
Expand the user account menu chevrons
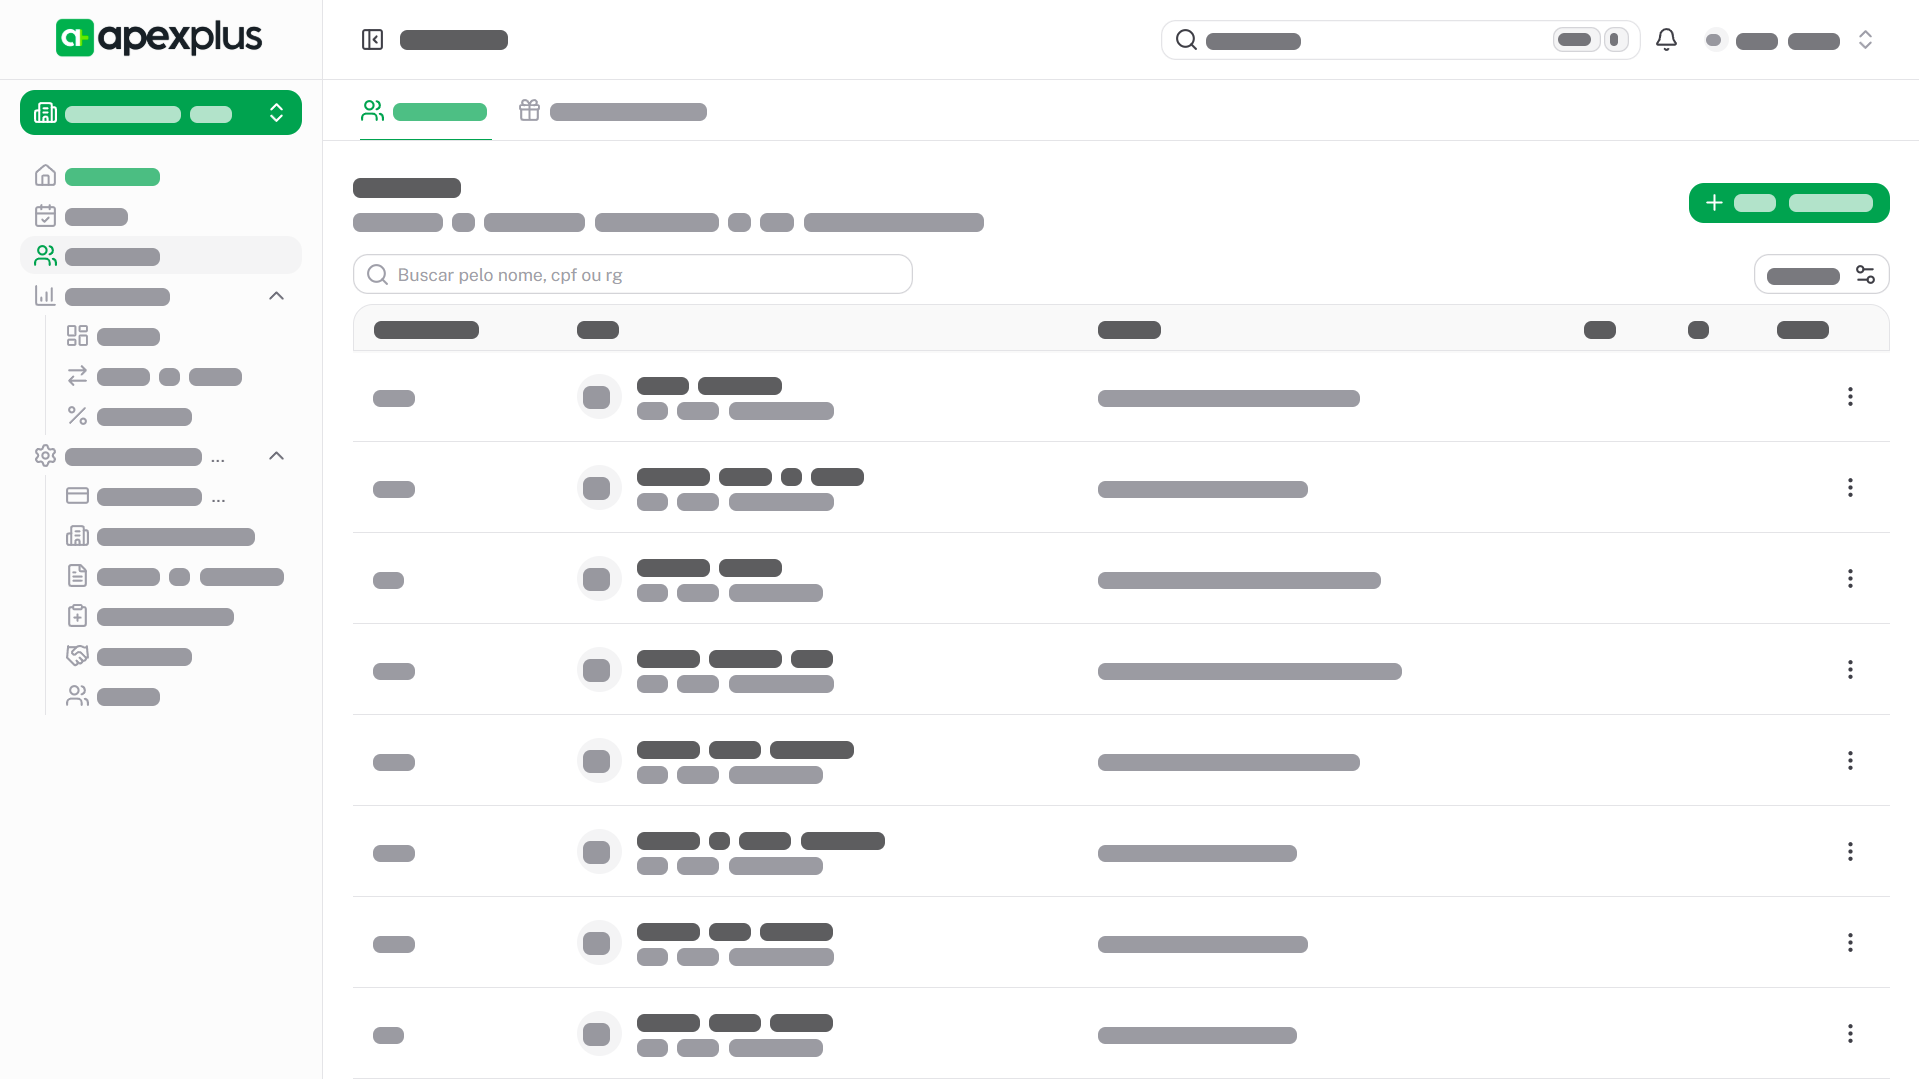click(1865, 40)
